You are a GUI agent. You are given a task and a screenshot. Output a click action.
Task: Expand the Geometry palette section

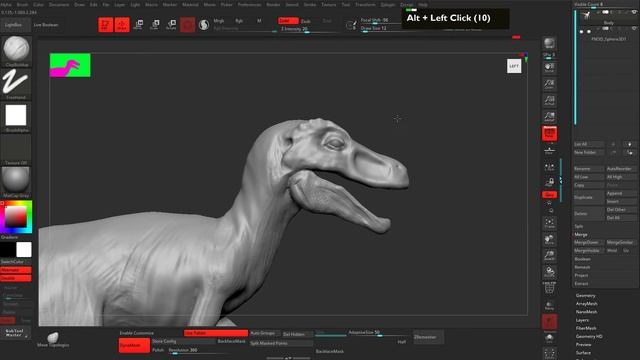tap(585, 296)
